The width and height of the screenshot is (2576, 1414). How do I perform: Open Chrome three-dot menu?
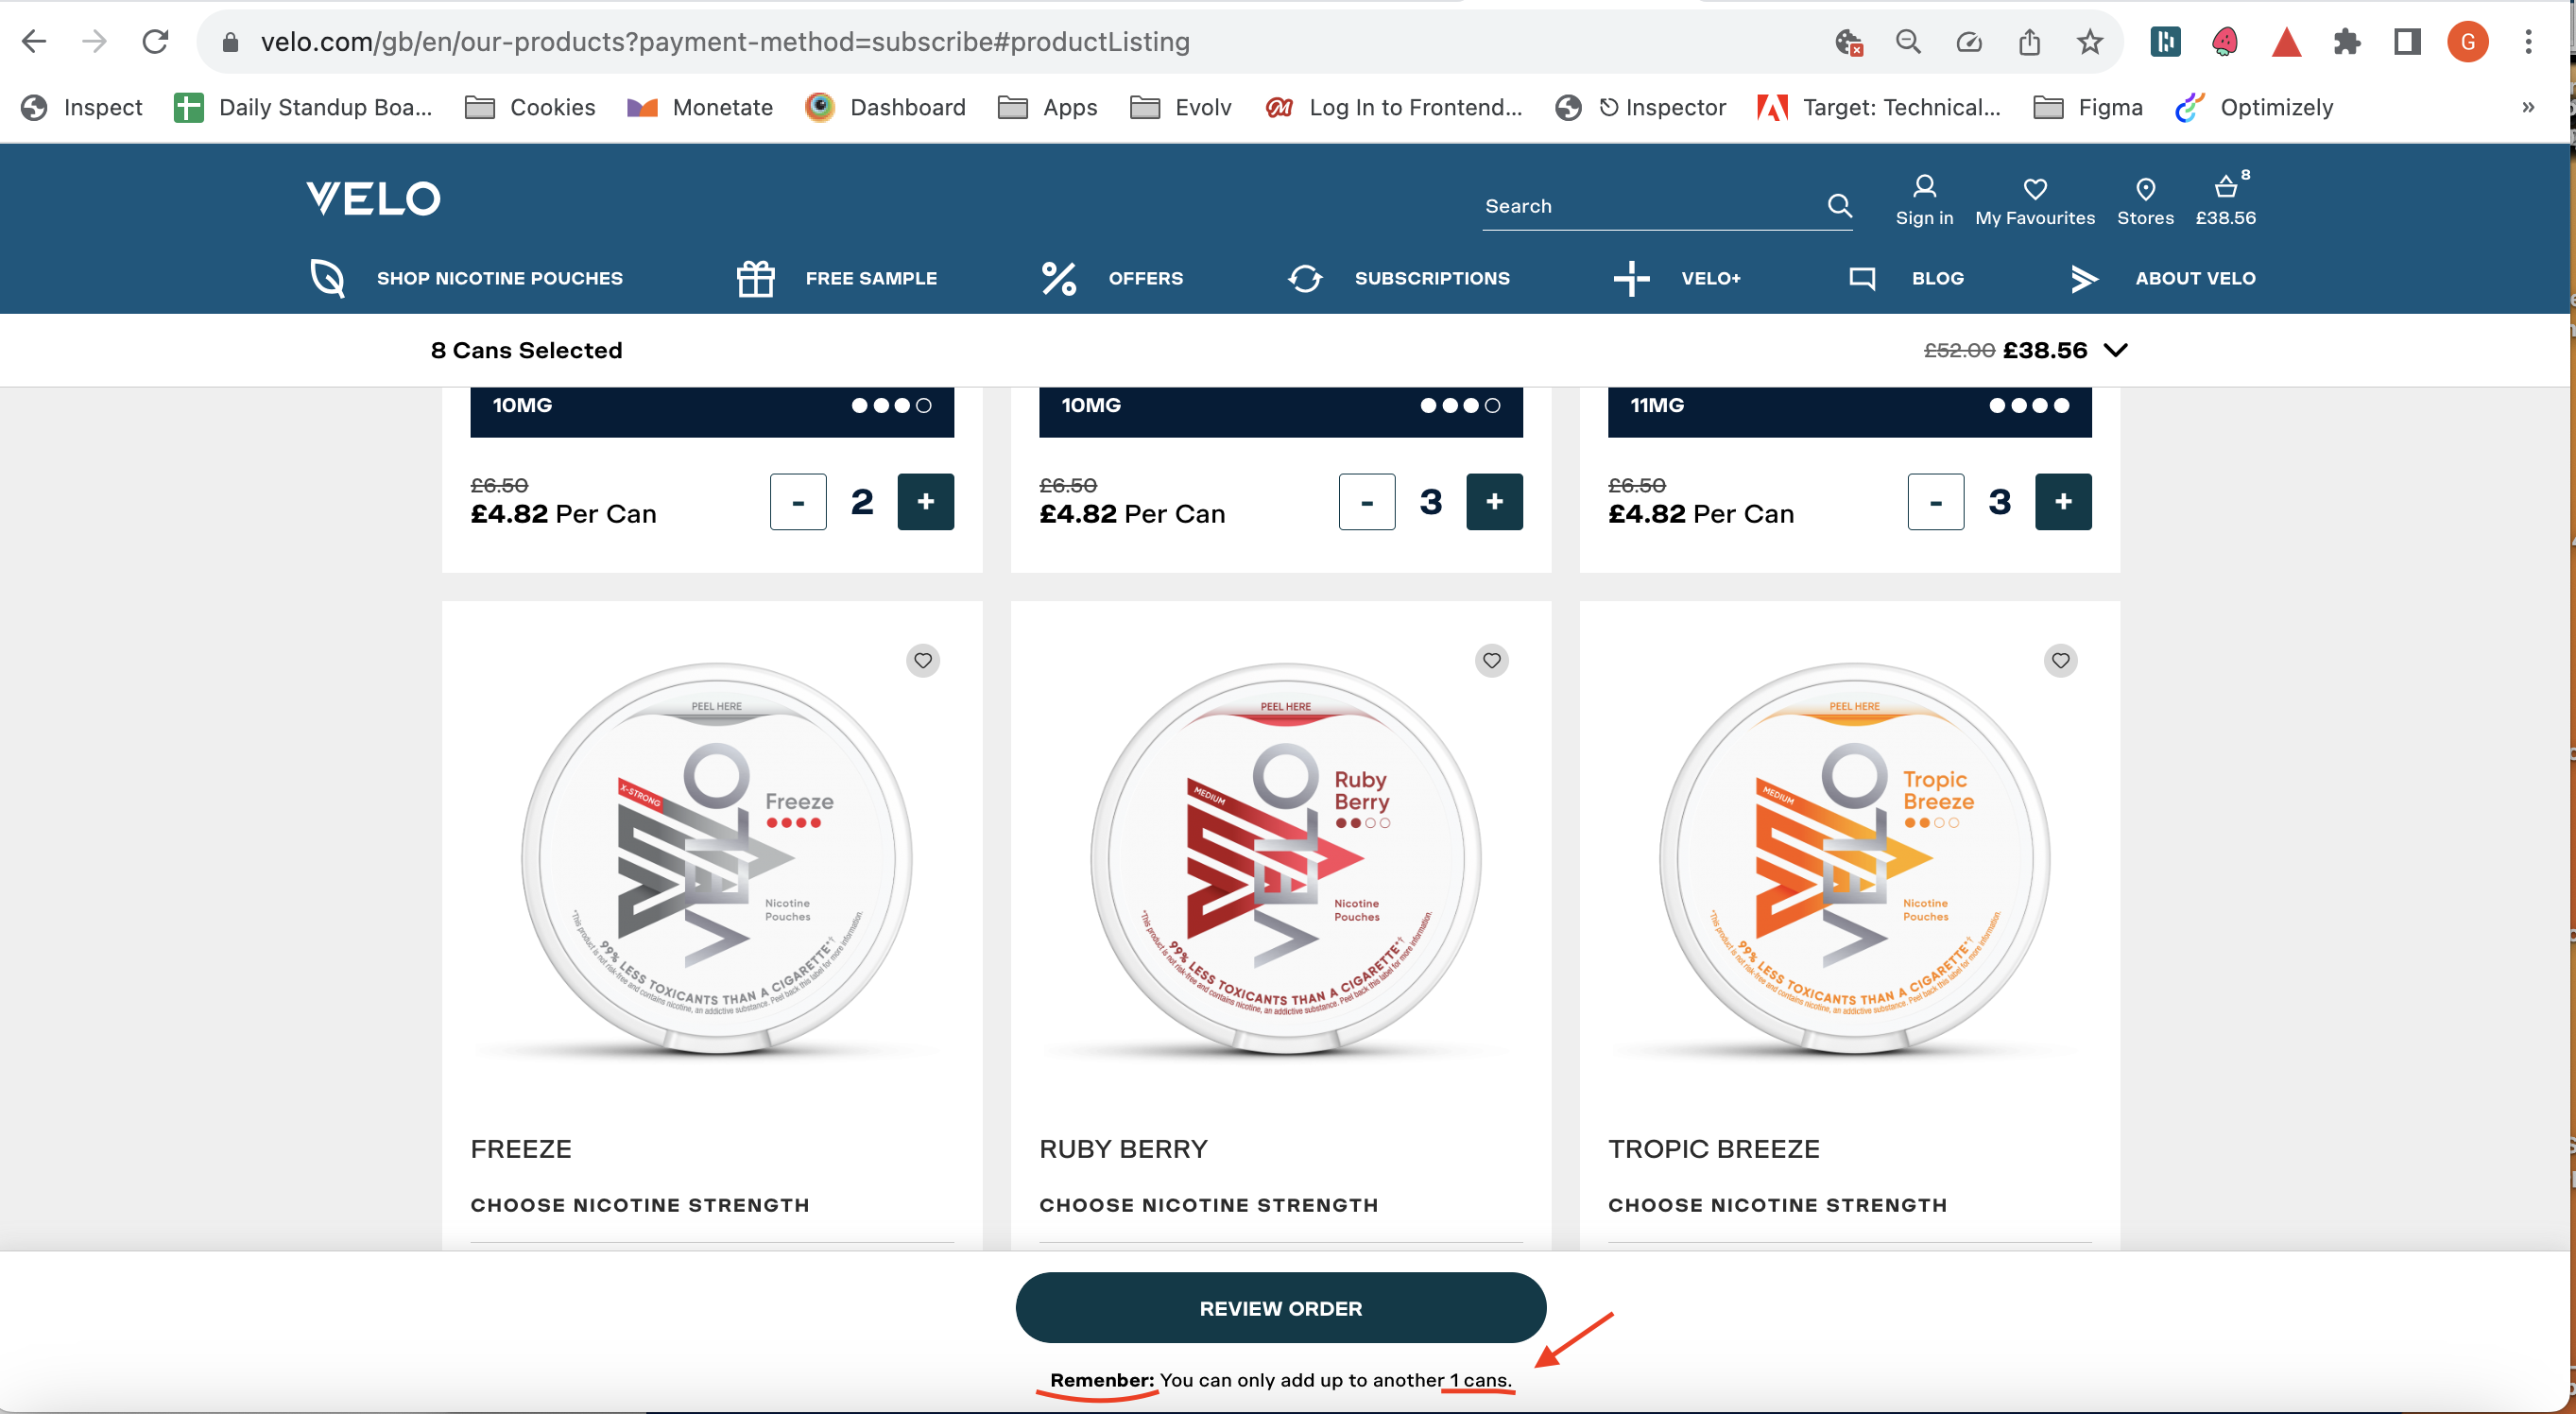coord(2527,42)
